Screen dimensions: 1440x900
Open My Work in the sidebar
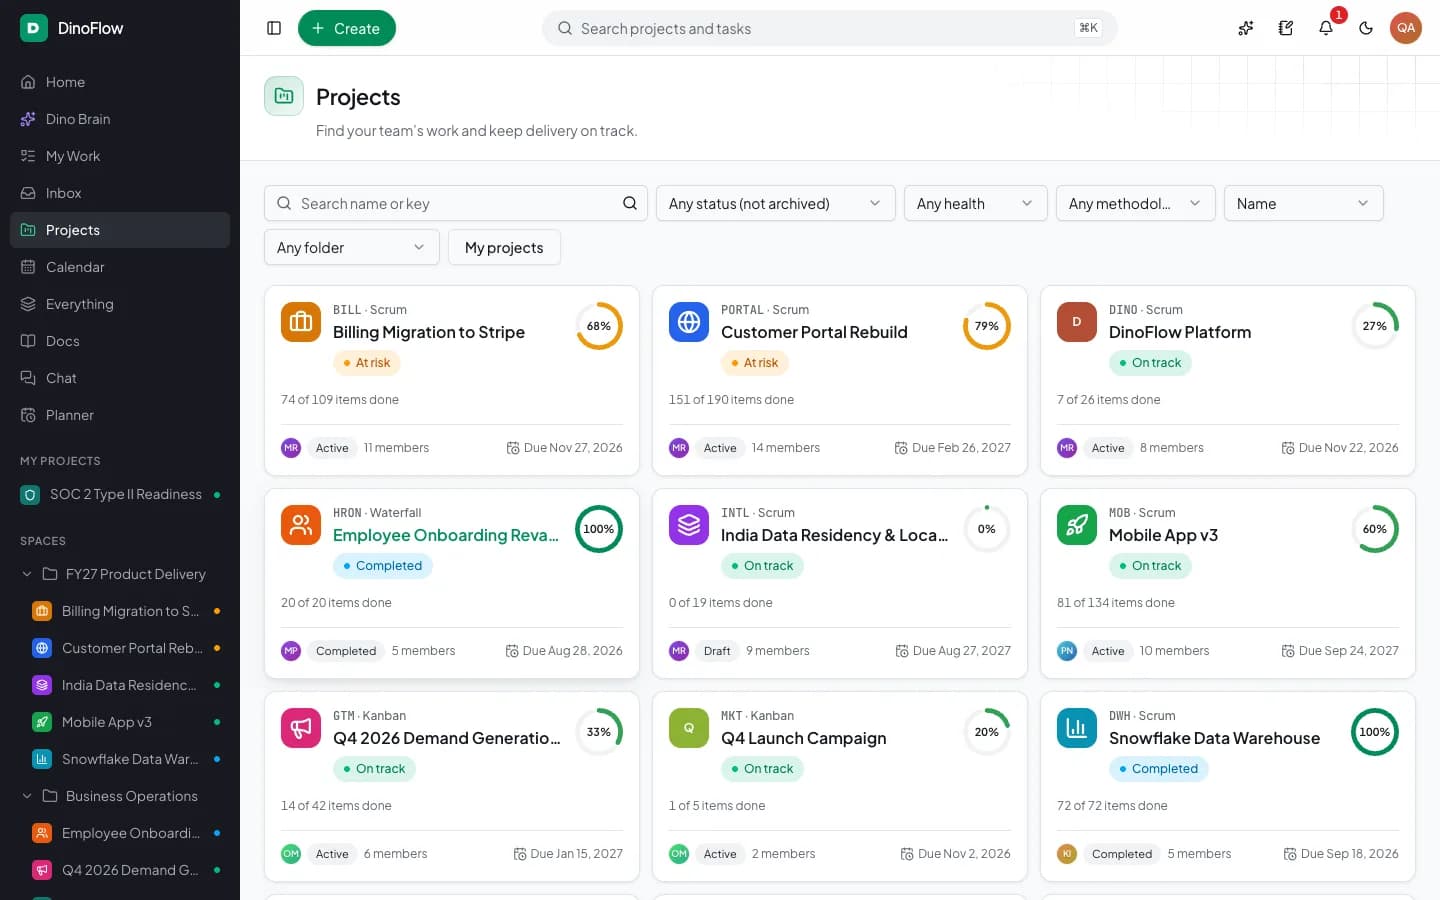120,156
